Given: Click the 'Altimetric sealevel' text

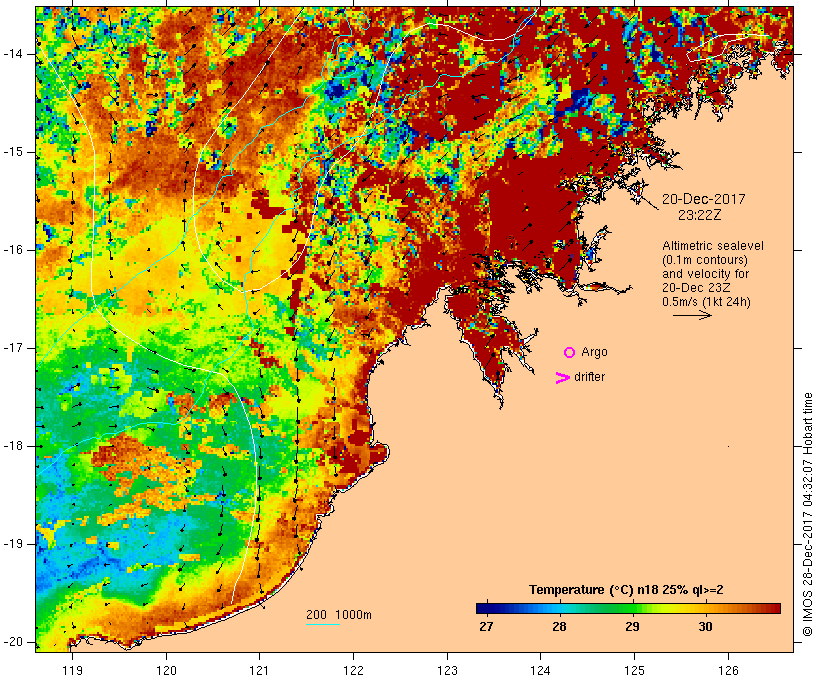Looking at the screenshot, I should click(713, 246).
